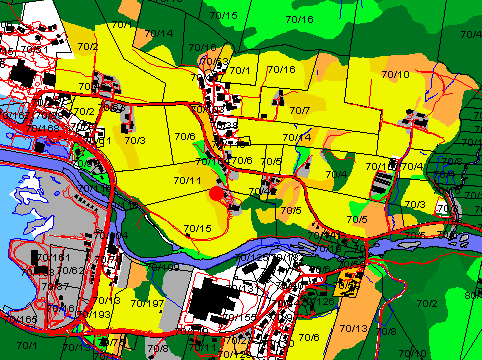Viewport: 482px width, 360px height.
Task: Select parcel label 70/165 at lower left
Action: click(x=21, y=320)
